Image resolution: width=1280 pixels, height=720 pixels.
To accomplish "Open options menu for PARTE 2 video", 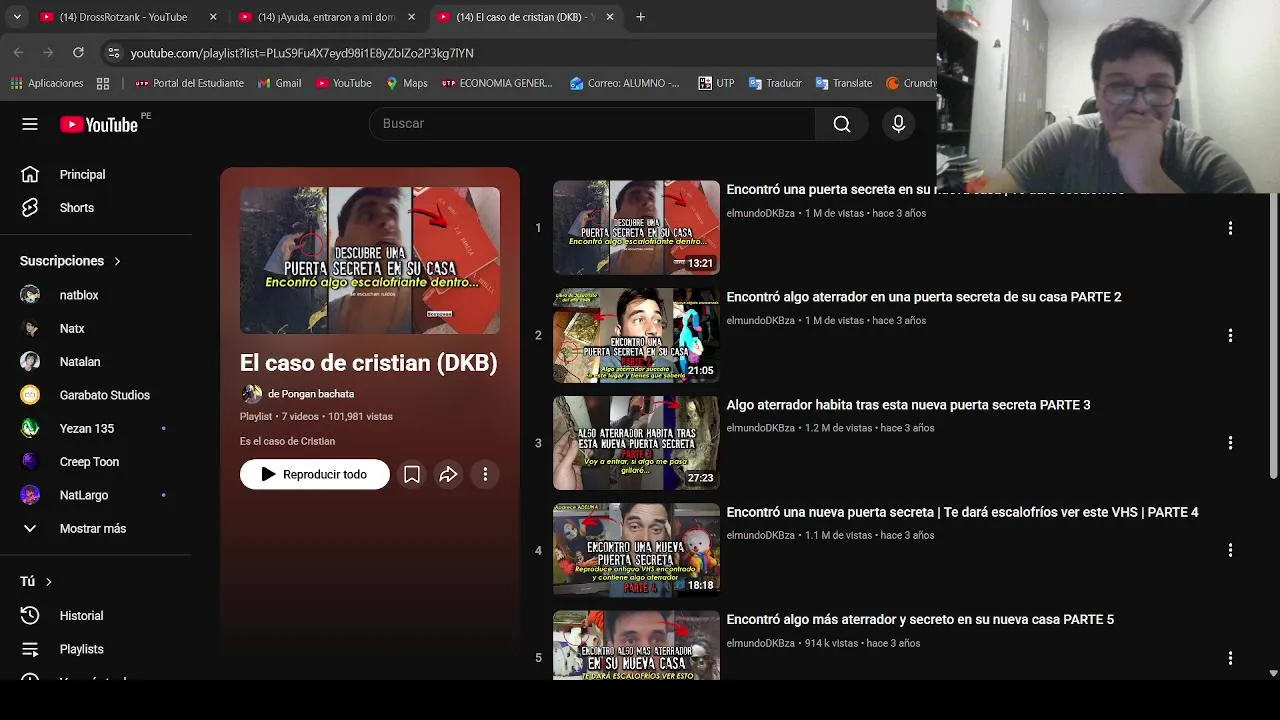I will pos(1230,335).
